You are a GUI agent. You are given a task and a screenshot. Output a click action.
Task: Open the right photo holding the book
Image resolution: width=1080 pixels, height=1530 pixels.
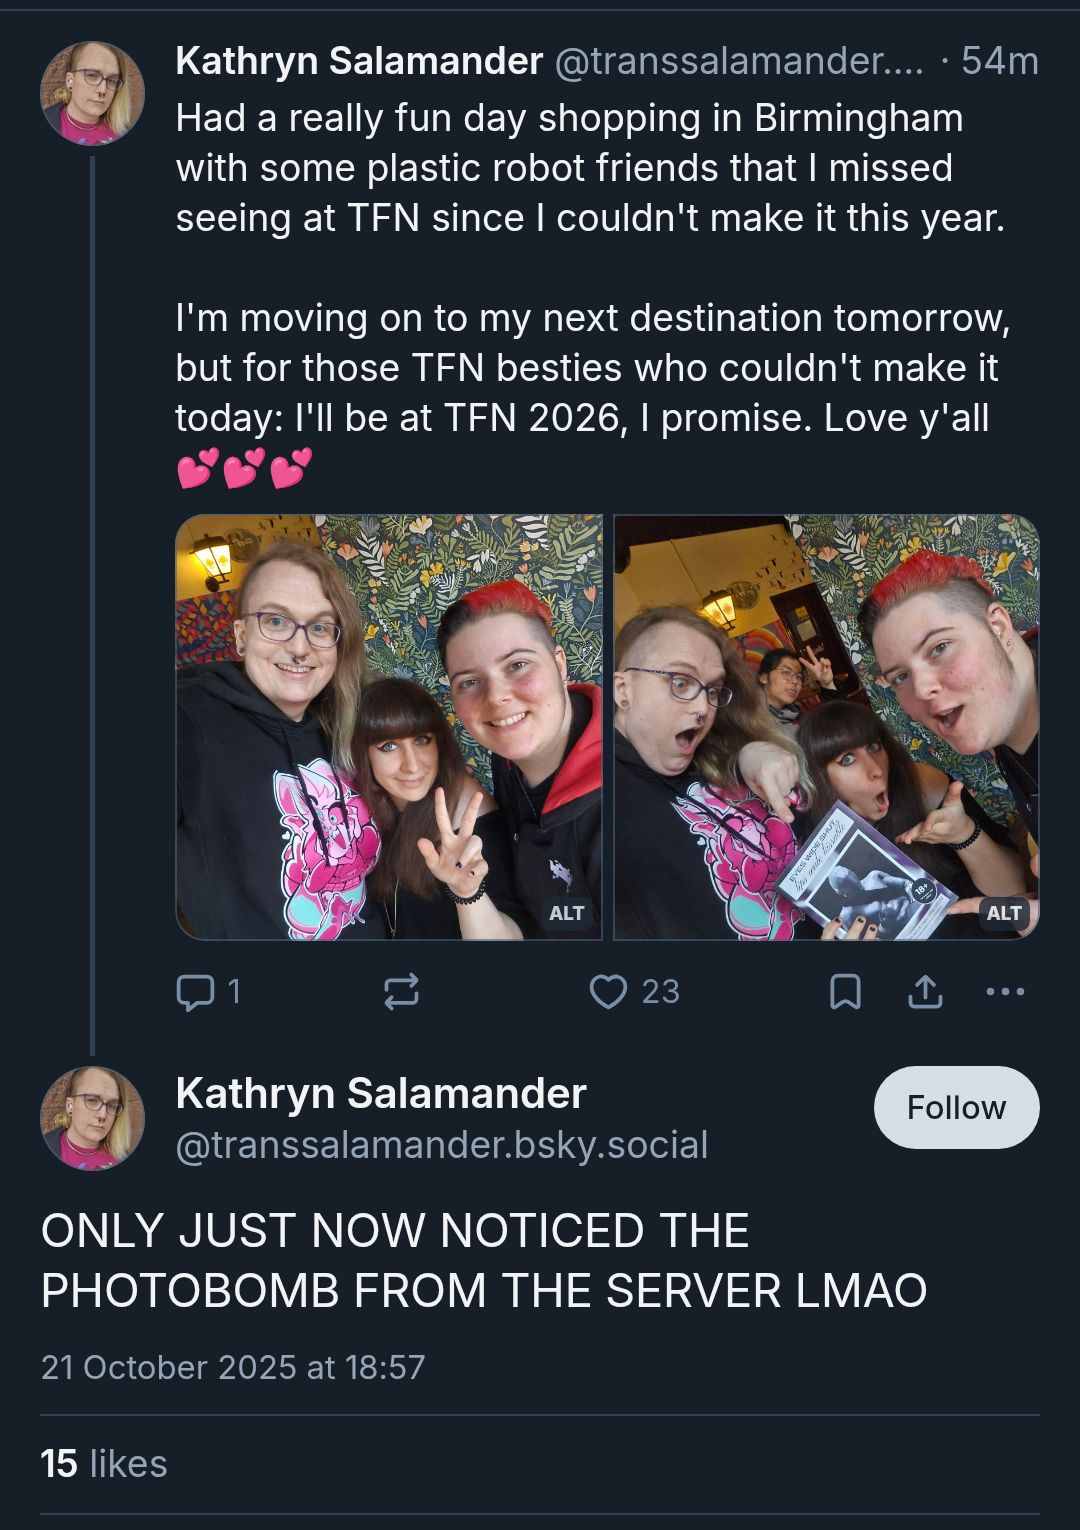(827, 727)
